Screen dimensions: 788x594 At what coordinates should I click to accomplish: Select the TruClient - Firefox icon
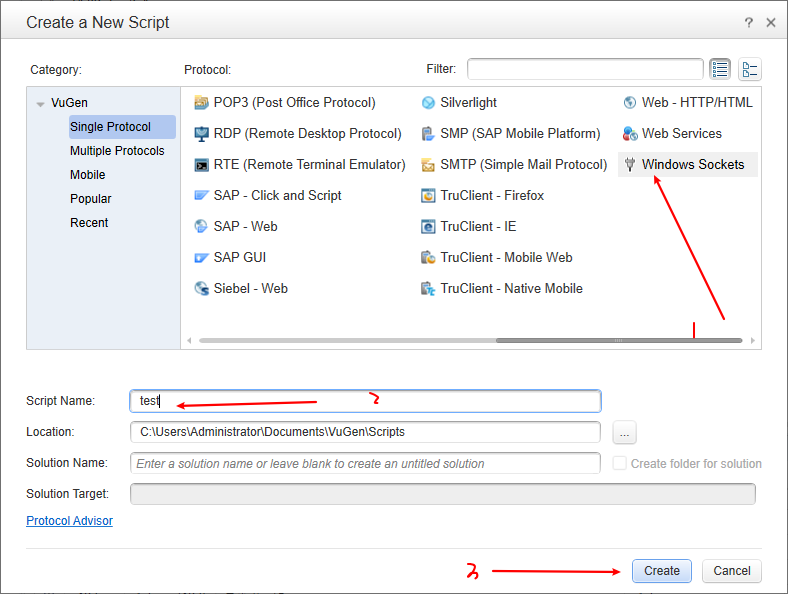coord(429,196)
